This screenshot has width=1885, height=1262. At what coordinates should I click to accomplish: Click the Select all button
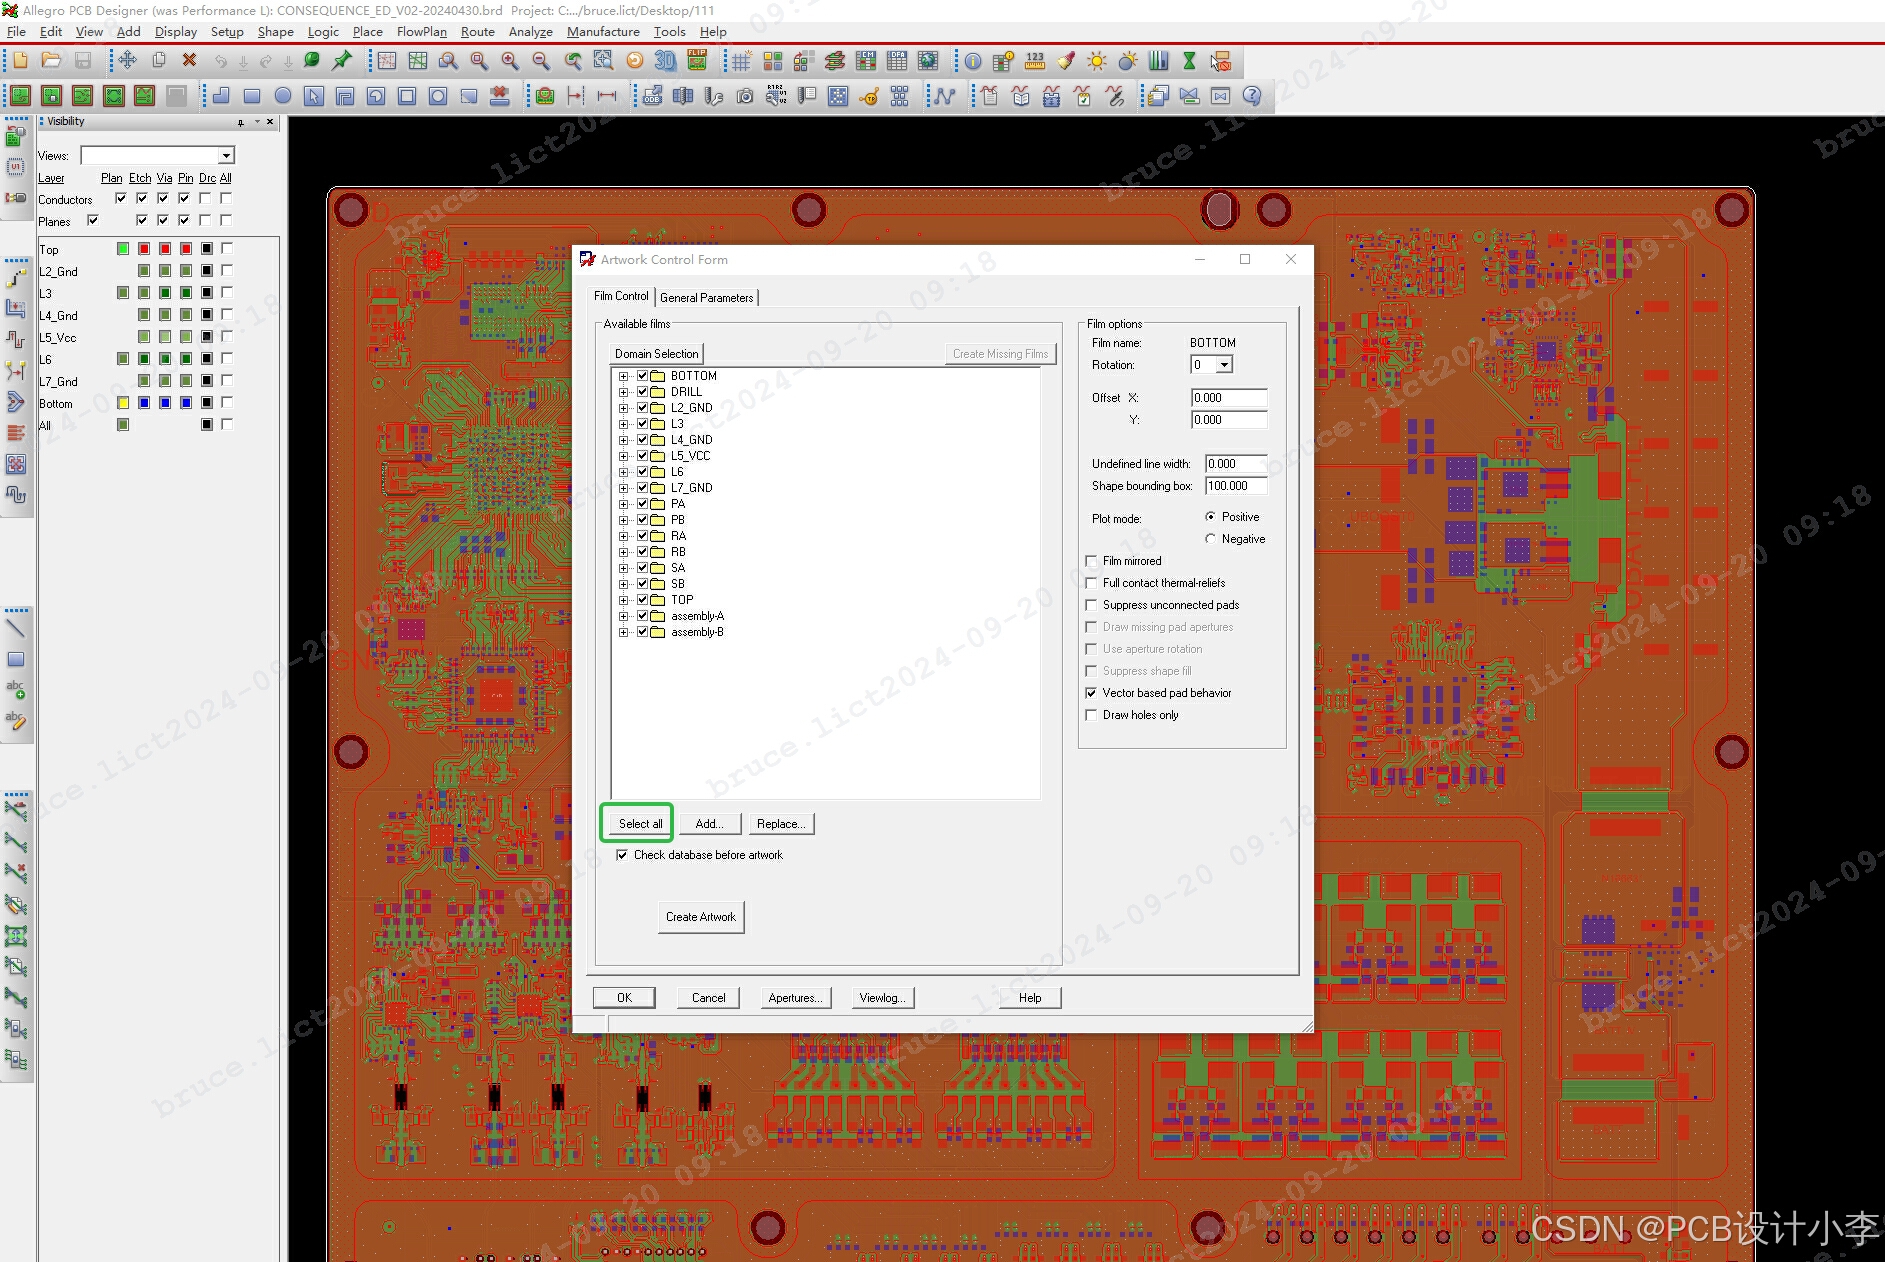click(640, 824)
